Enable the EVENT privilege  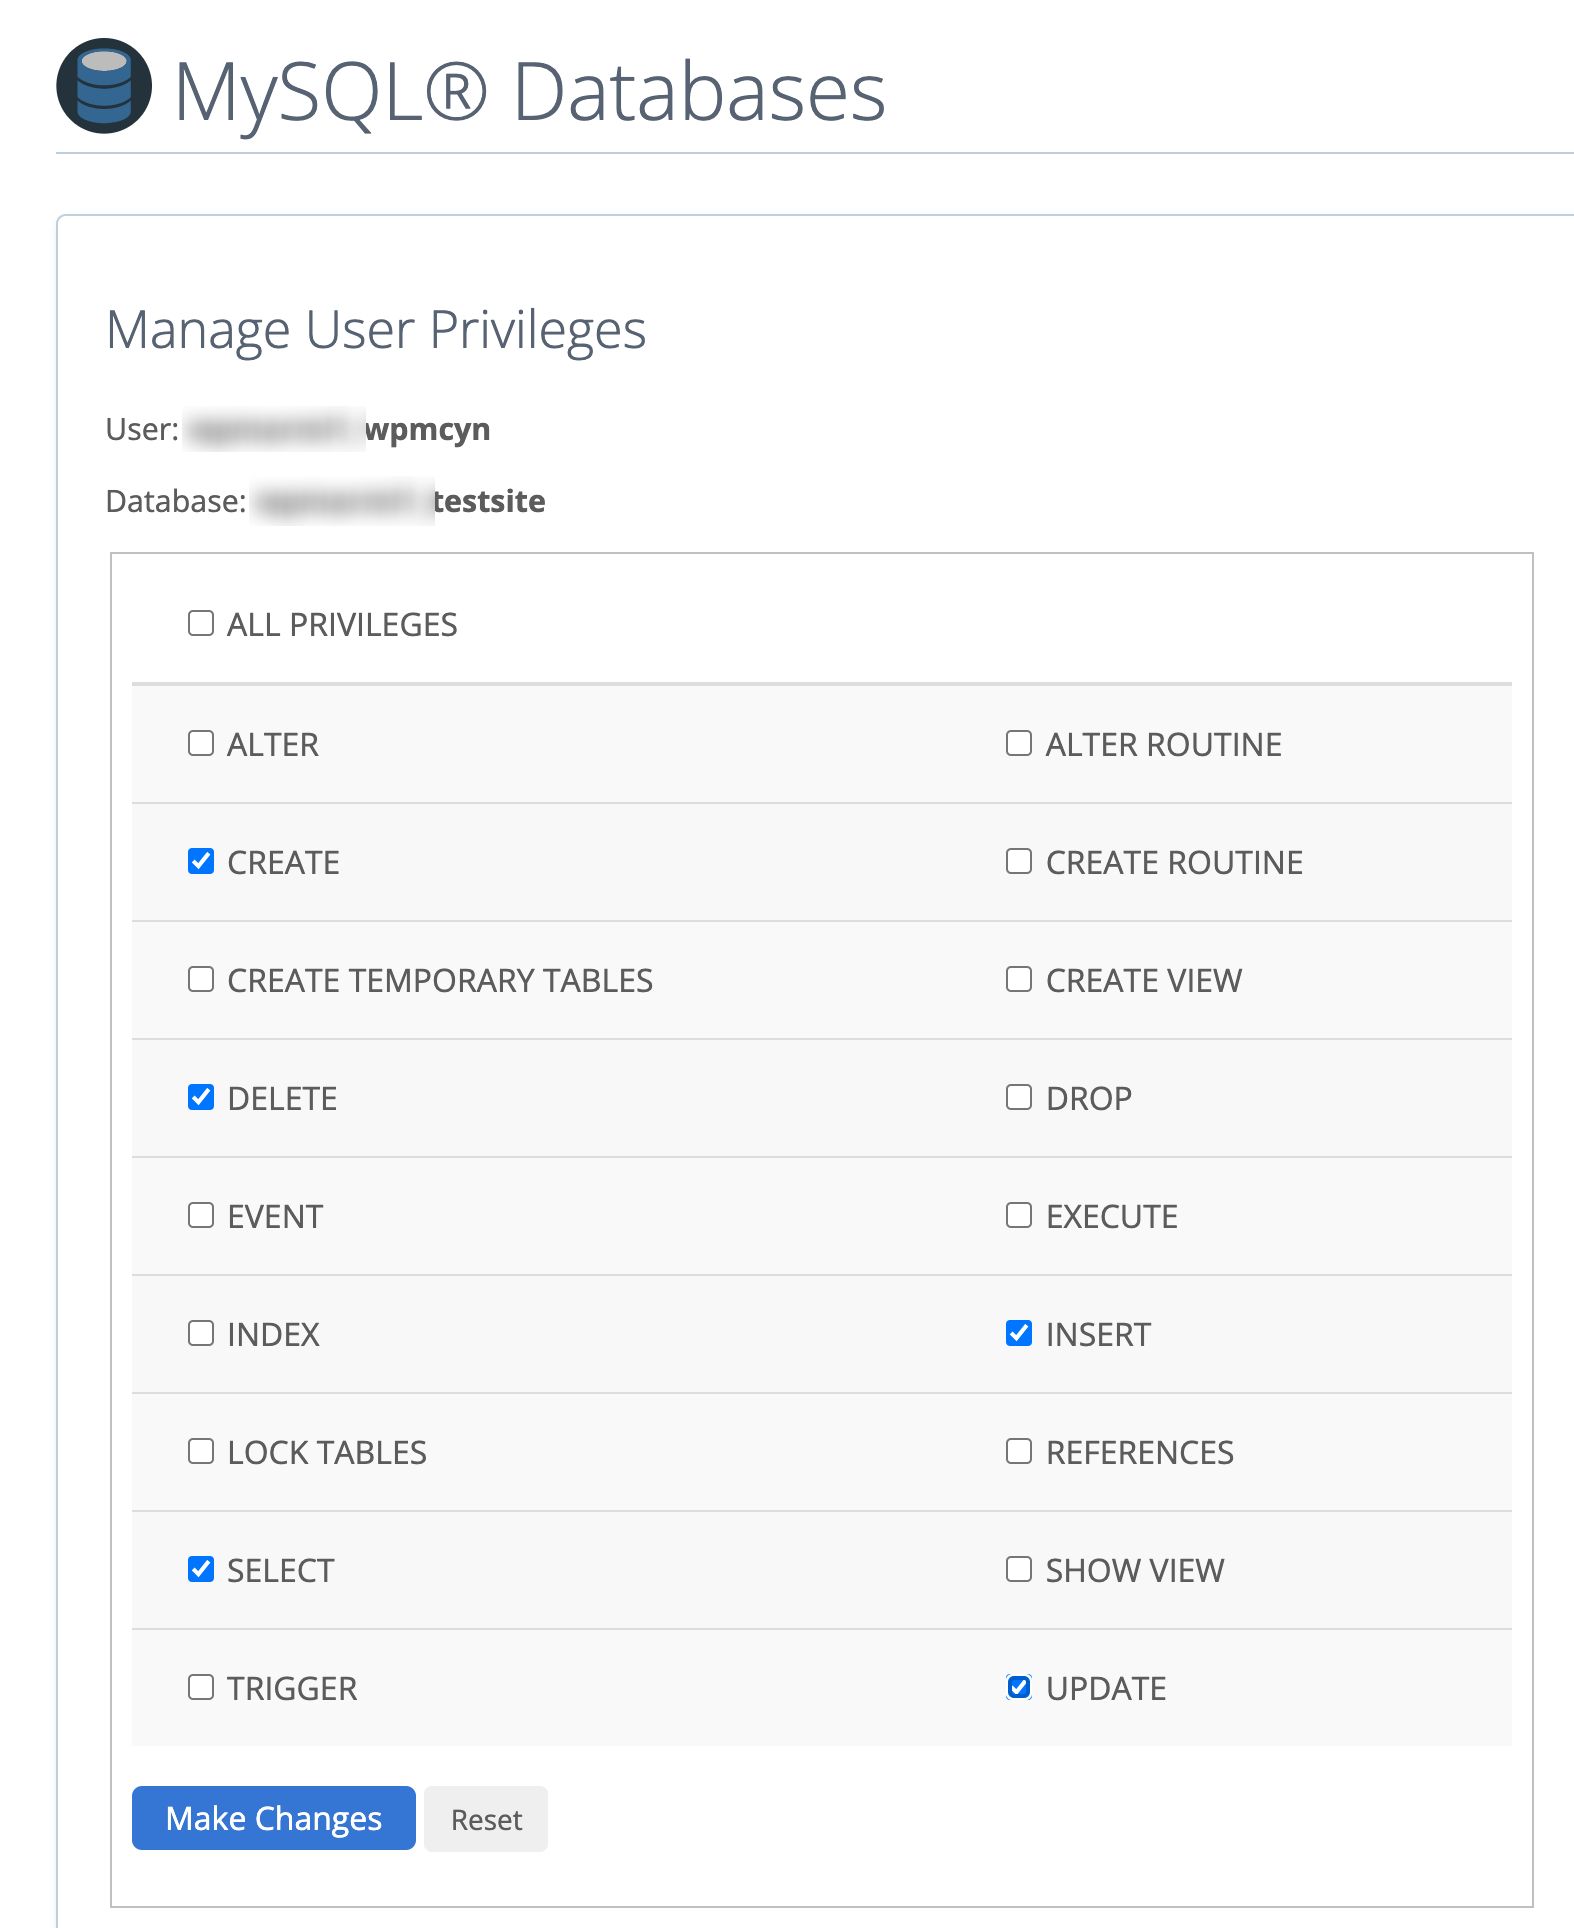(200, 1214)
